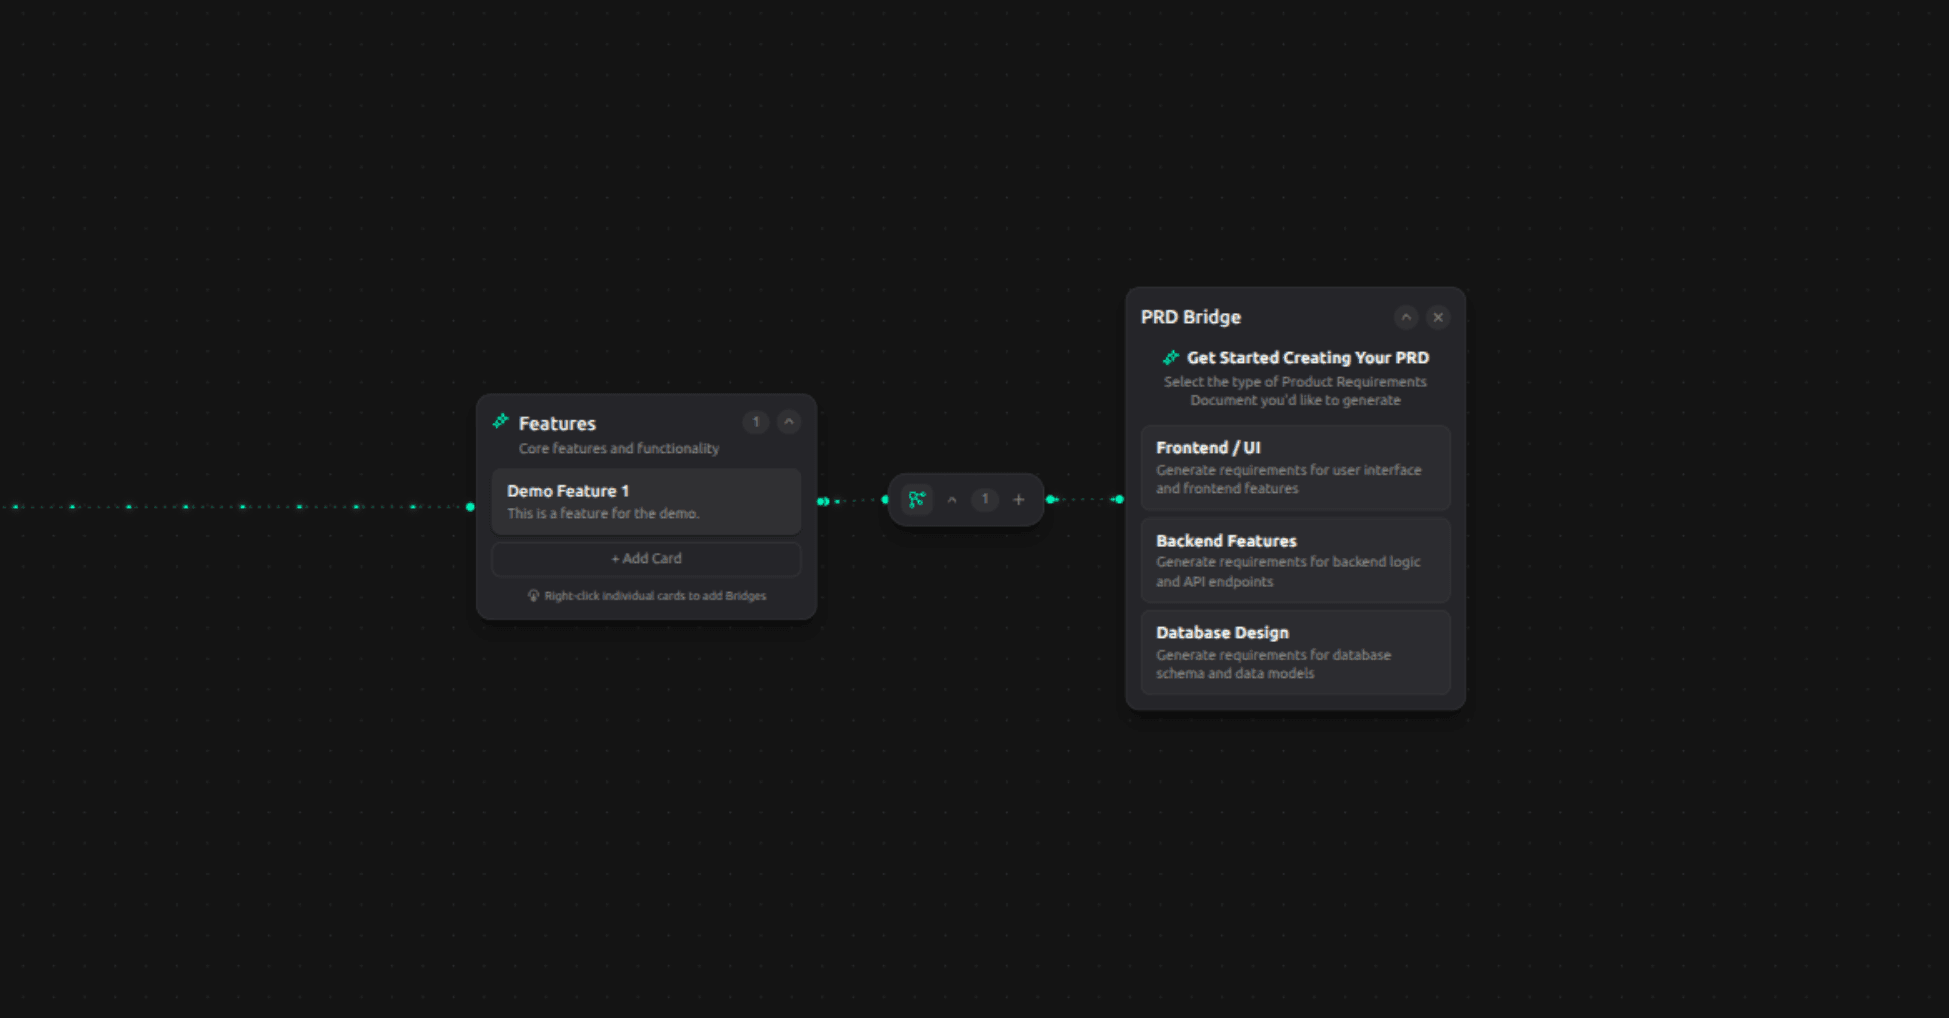Screen dimensions: 1949x1018
Task: Click the 'Core features and functionality' subtitle
Action: coord(619,448)
